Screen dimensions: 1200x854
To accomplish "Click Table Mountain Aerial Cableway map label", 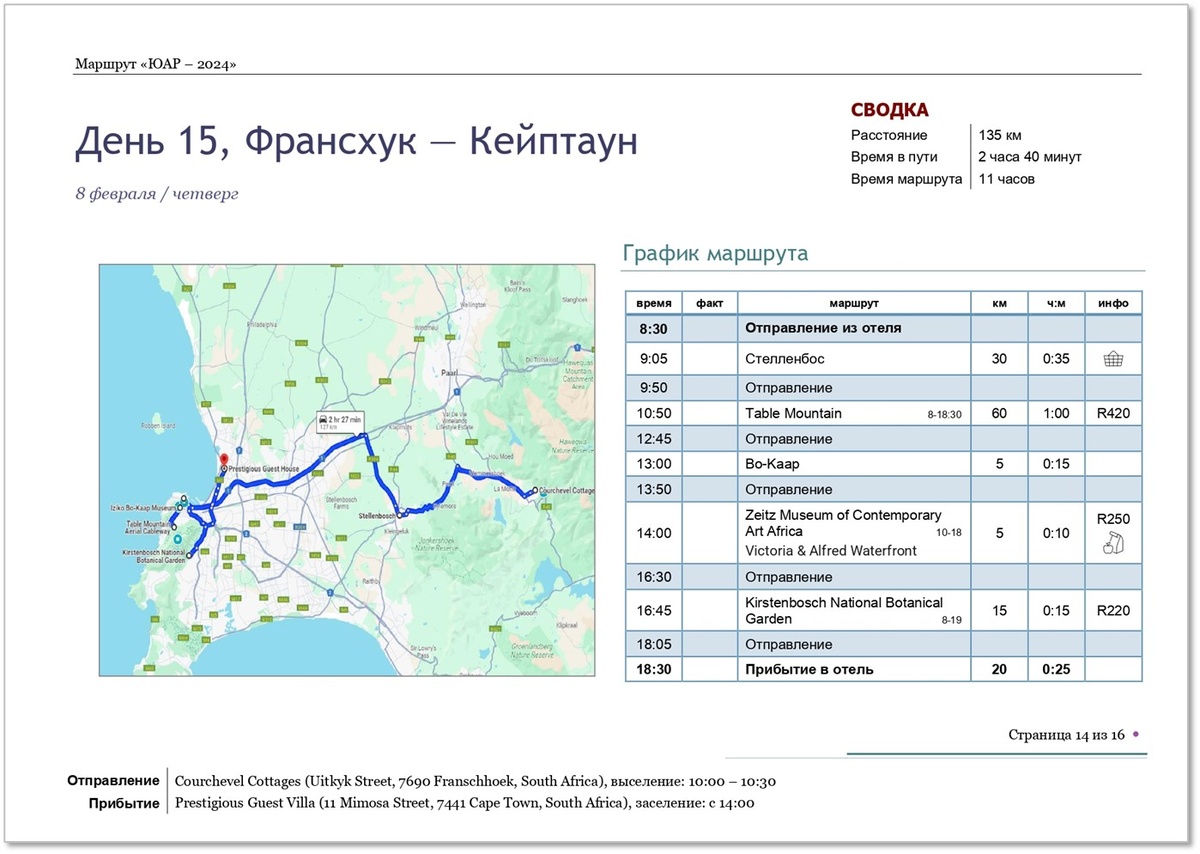I will [x=147, y=527].
